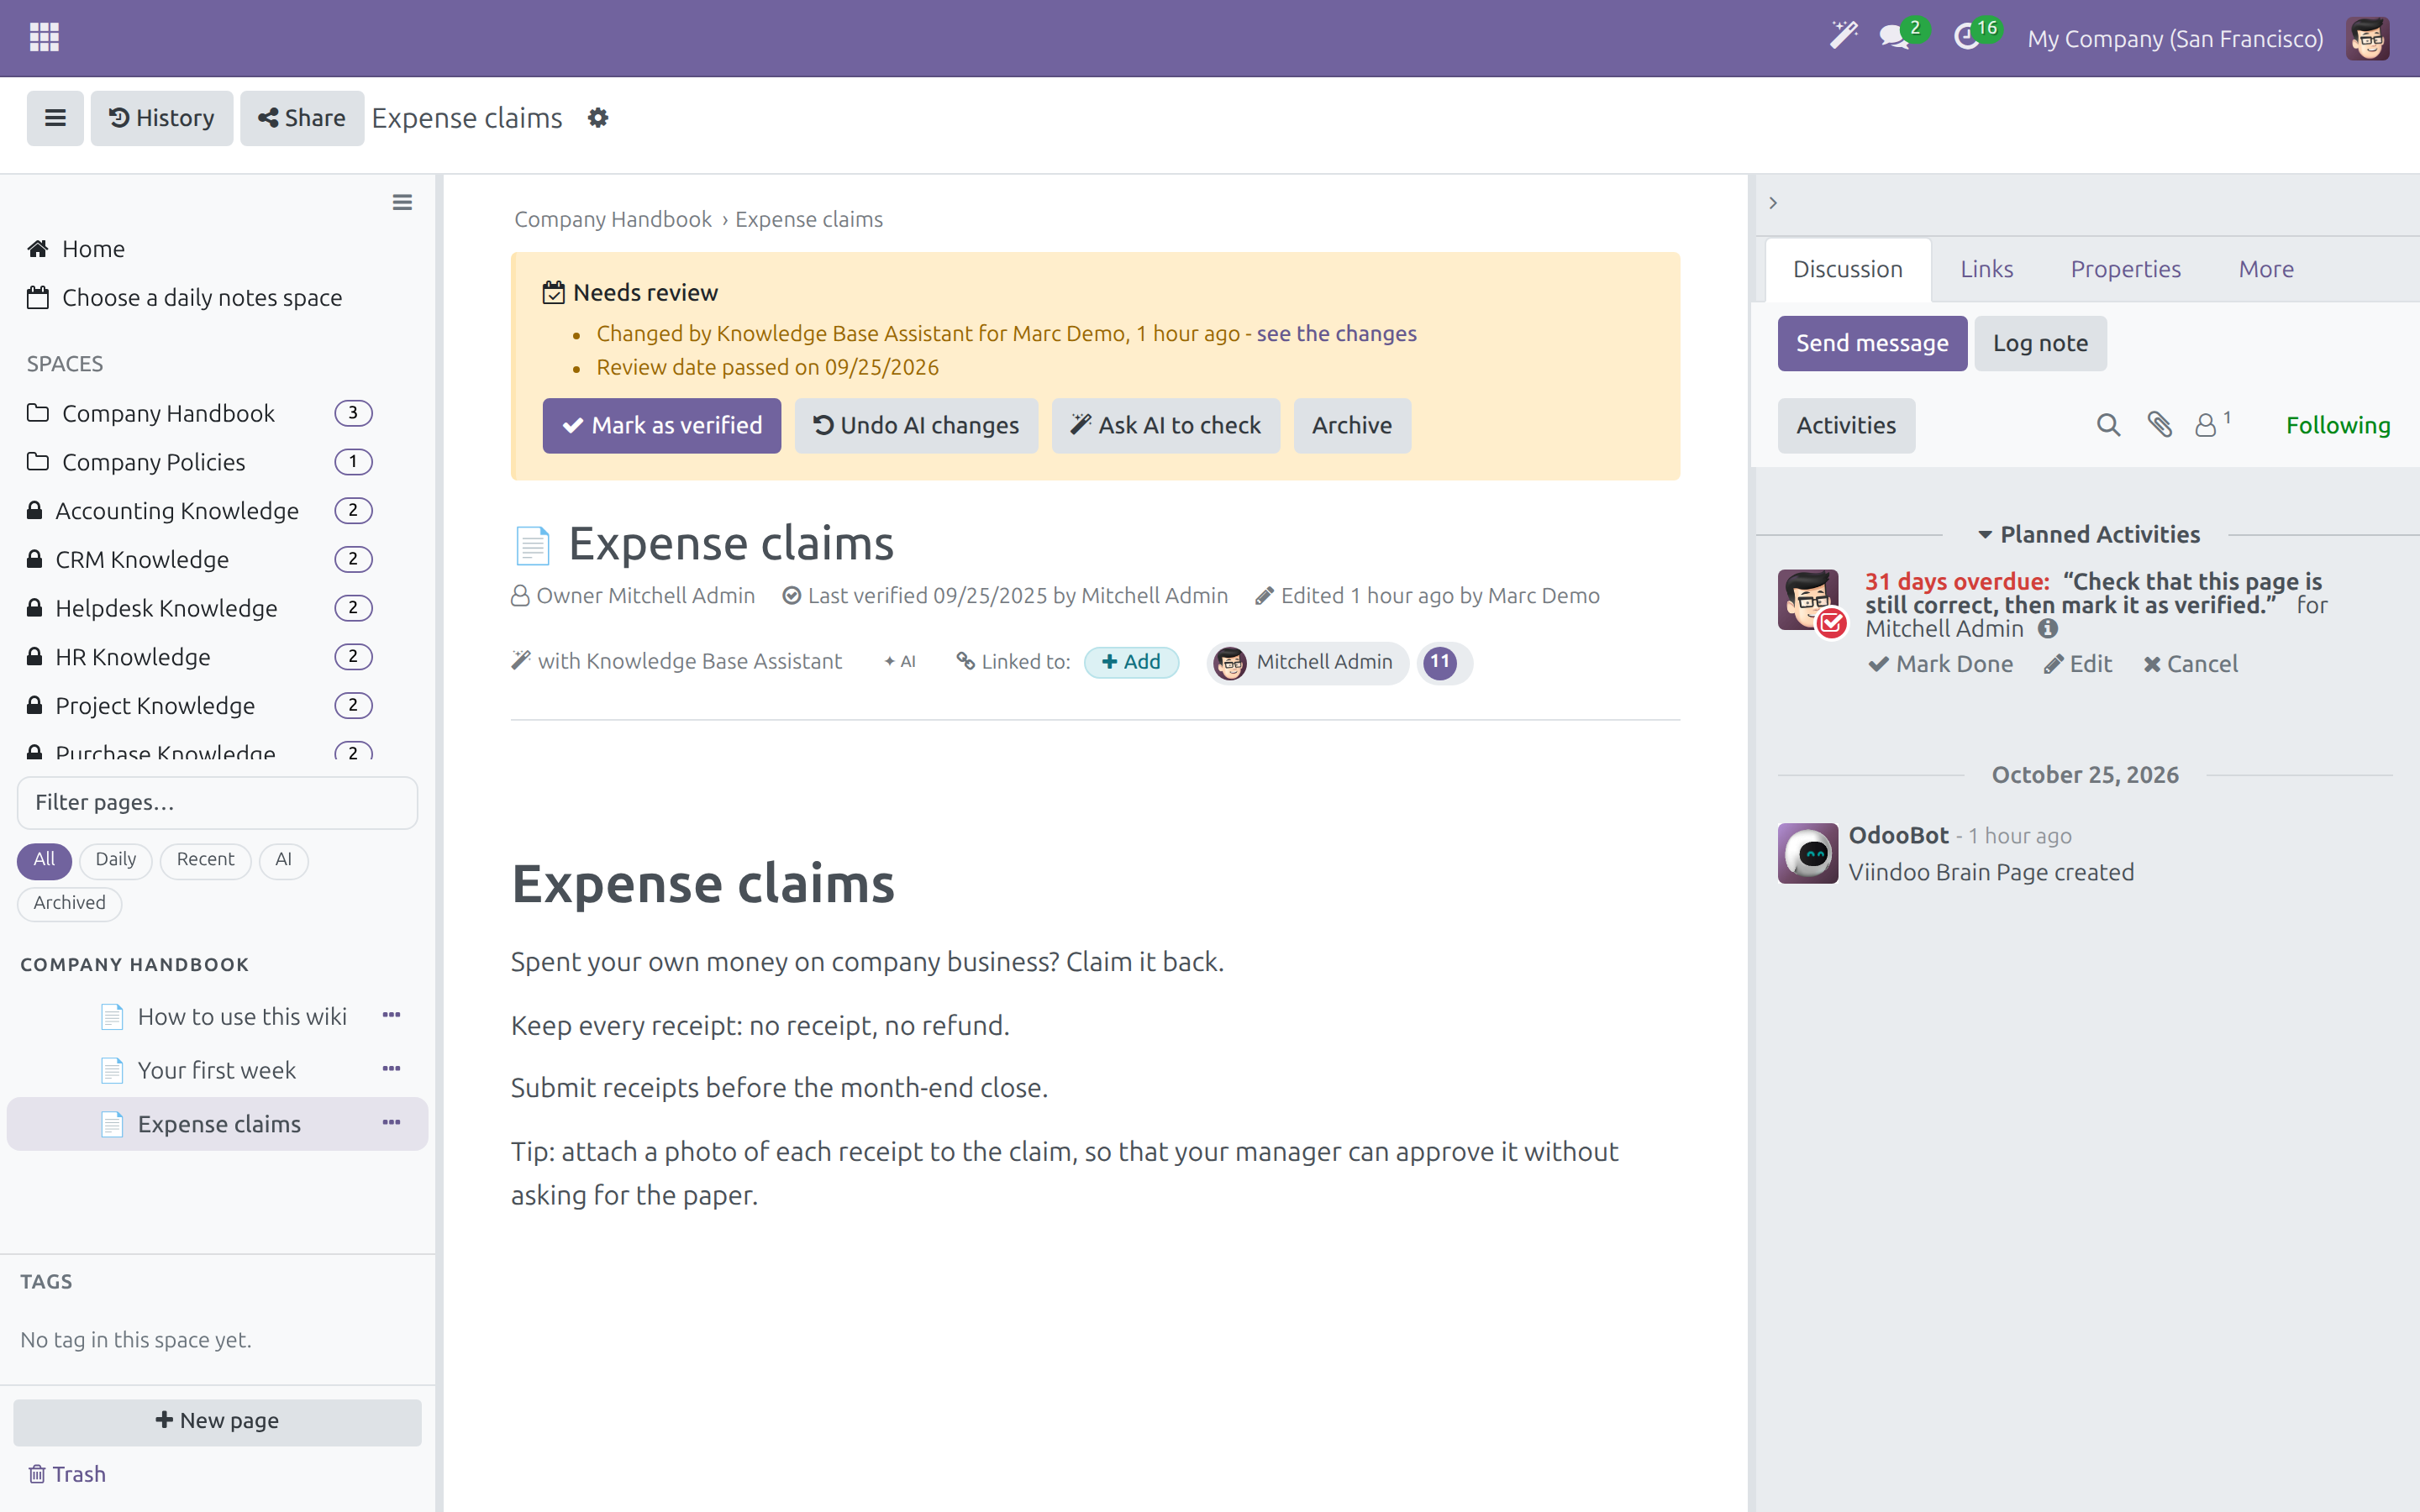The image size is (2420, 1512).
Task: Open the Trash link
Action: [67, 1474]
